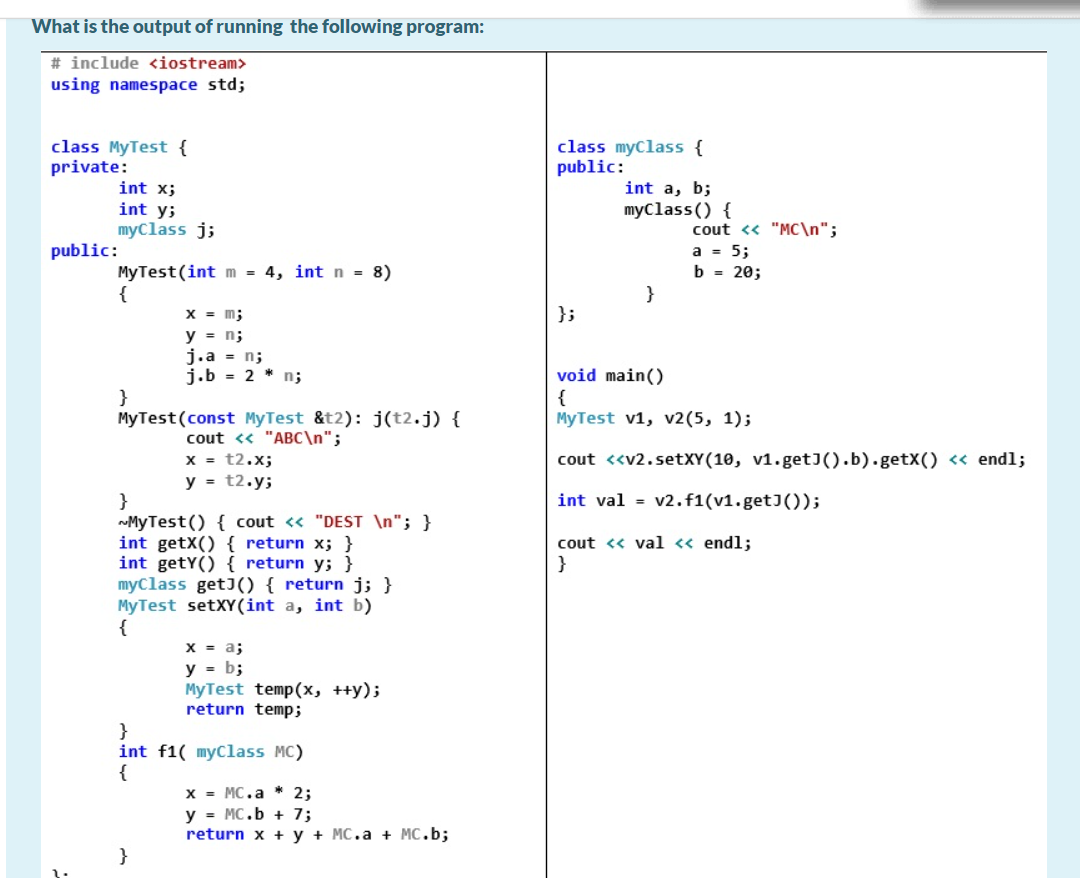Click the 'private:' access specifier

(89, 167)
